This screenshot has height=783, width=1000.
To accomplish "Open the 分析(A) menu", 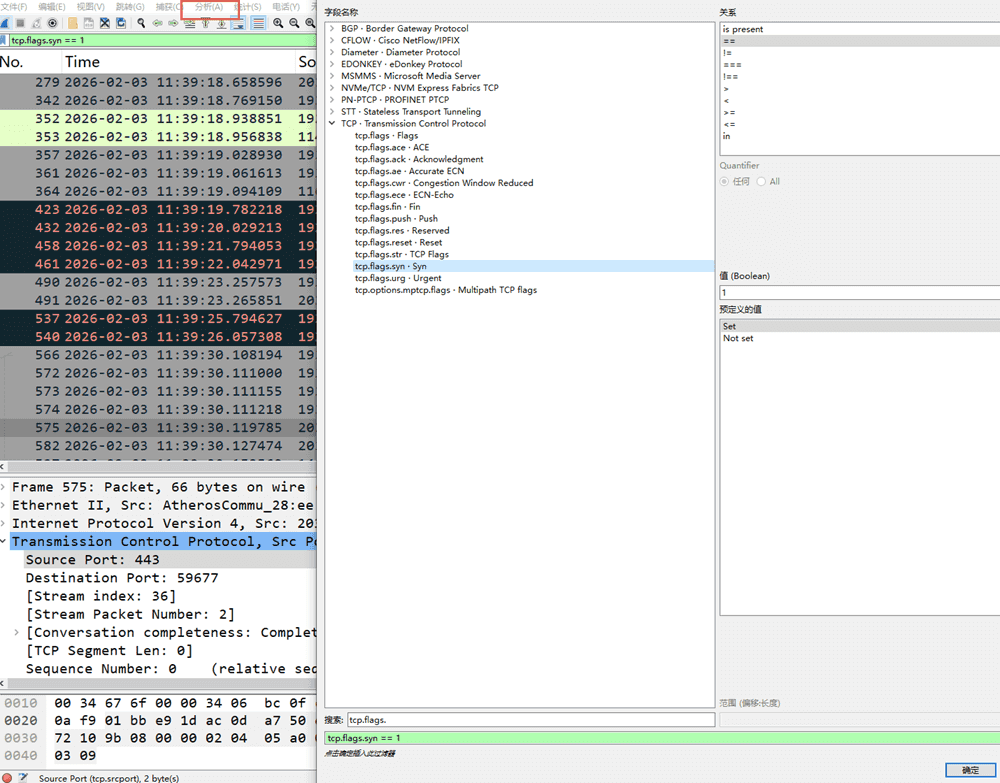I will coord(209,7).
